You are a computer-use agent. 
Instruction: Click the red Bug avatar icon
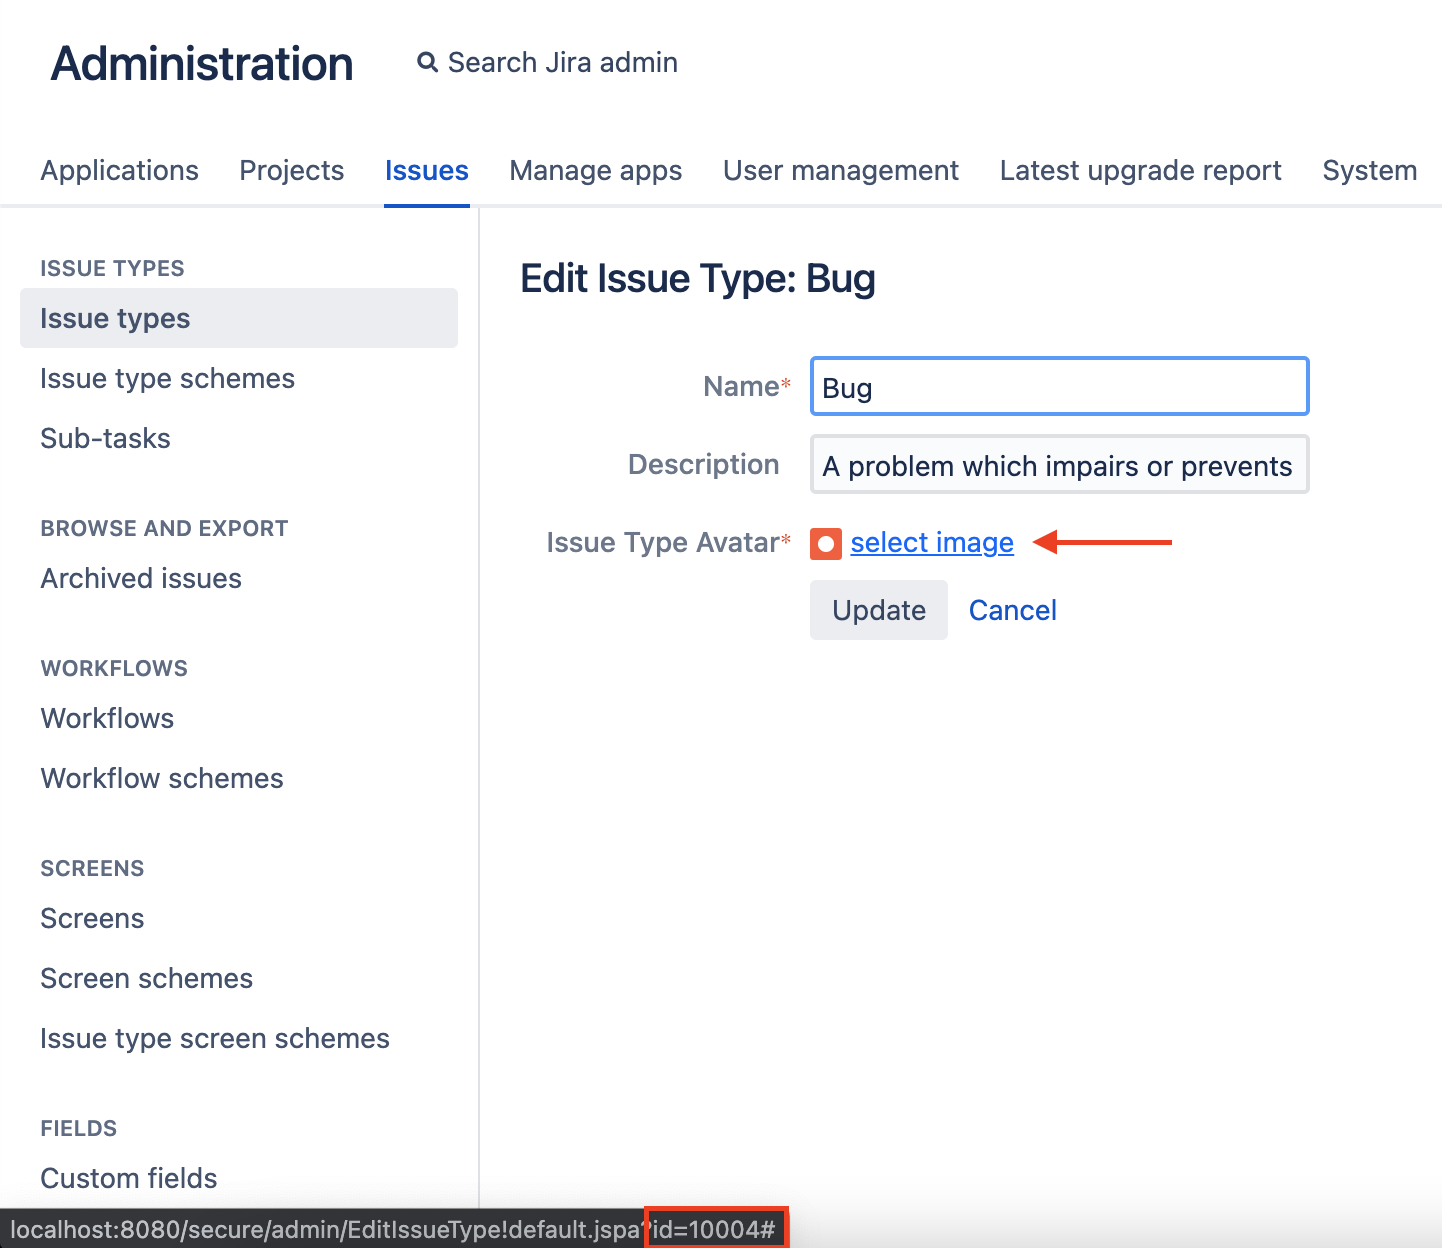(825, 543)
